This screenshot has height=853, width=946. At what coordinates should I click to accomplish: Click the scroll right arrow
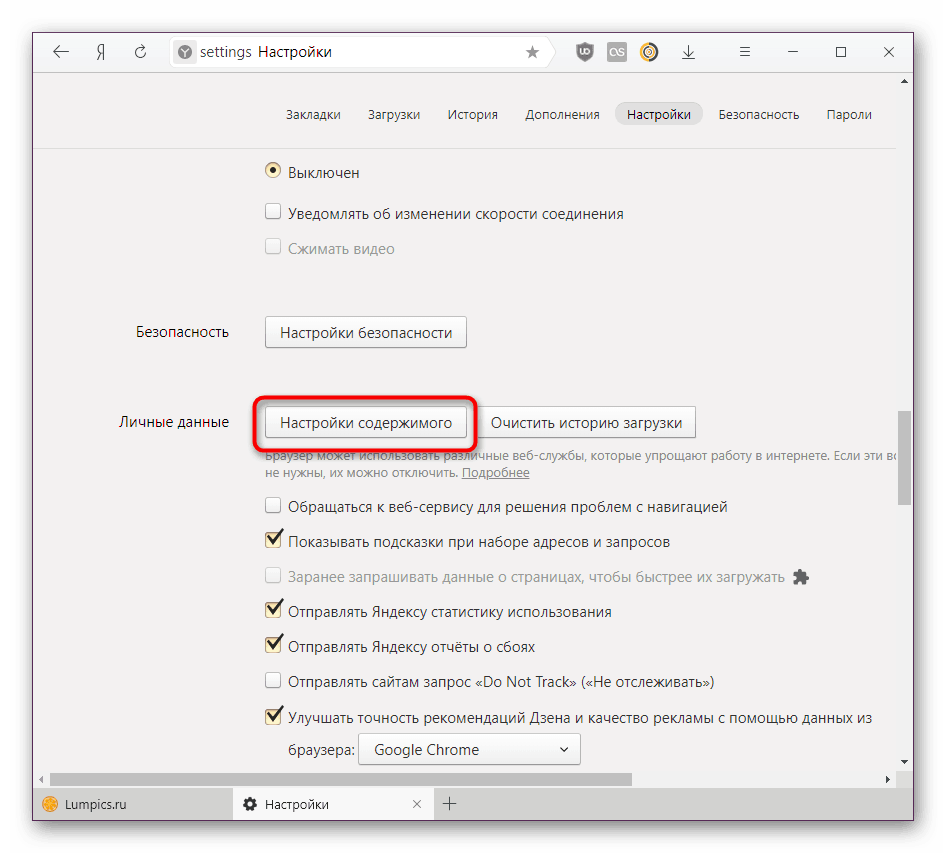[x=887, y=779]
